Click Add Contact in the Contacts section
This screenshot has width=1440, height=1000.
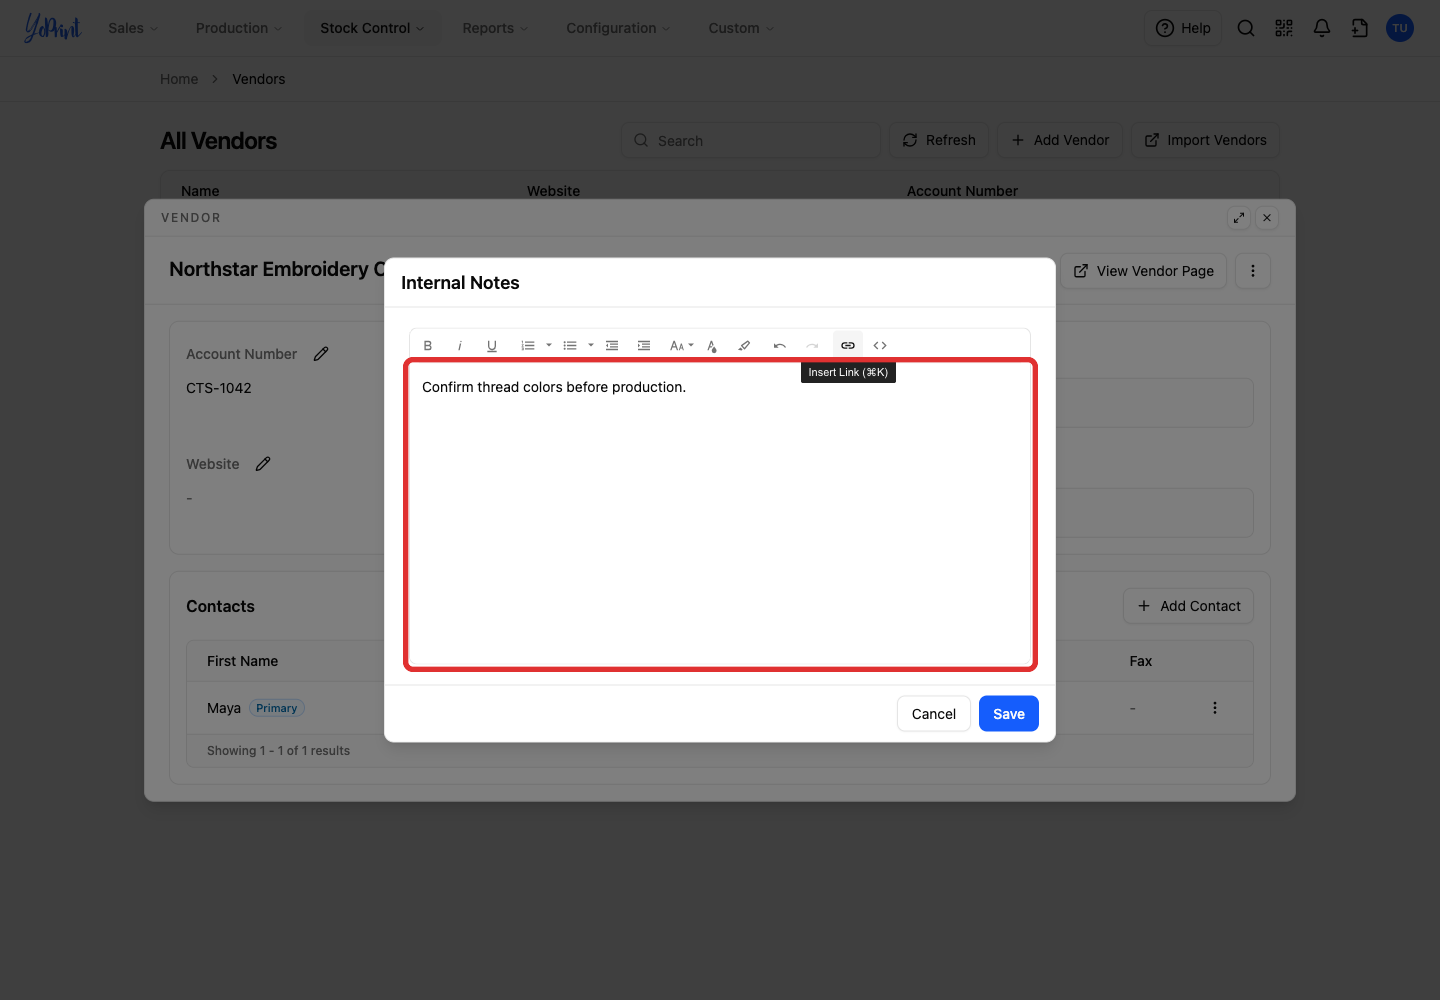tap(1188, 606)
